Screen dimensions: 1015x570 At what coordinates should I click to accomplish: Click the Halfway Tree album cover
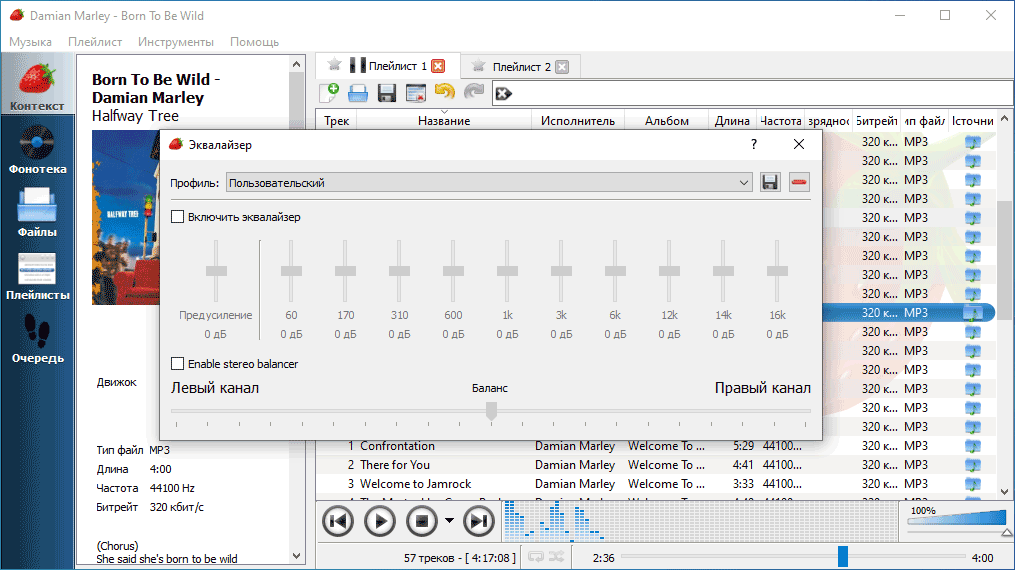[x=126, y=217]
